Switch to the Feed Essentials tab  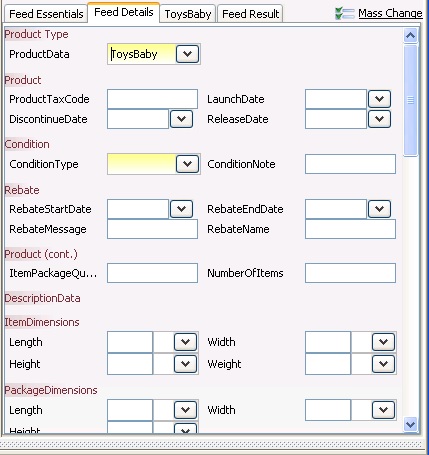(x=46, y=14)
